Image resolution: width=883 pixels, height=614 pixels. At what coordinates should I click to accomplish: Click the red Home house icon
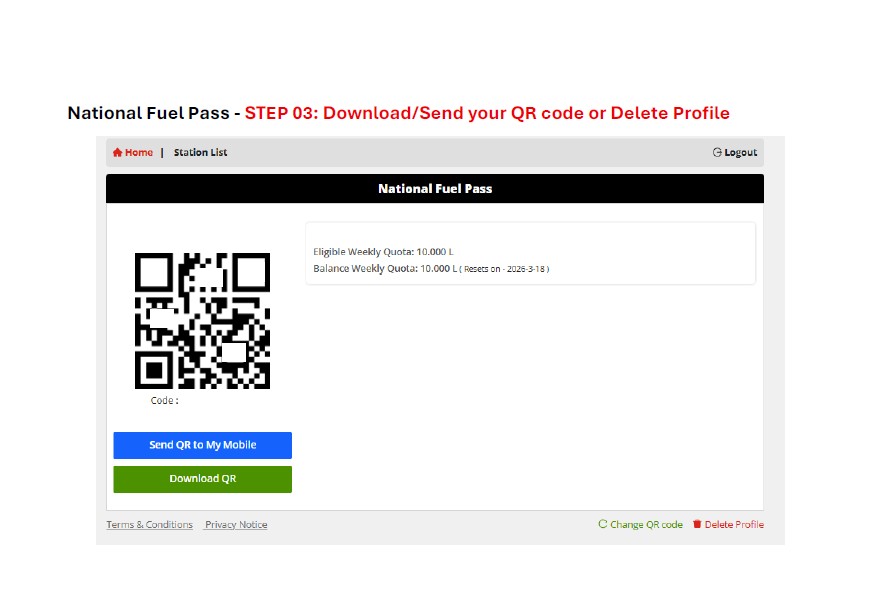(x=117, y=152)
